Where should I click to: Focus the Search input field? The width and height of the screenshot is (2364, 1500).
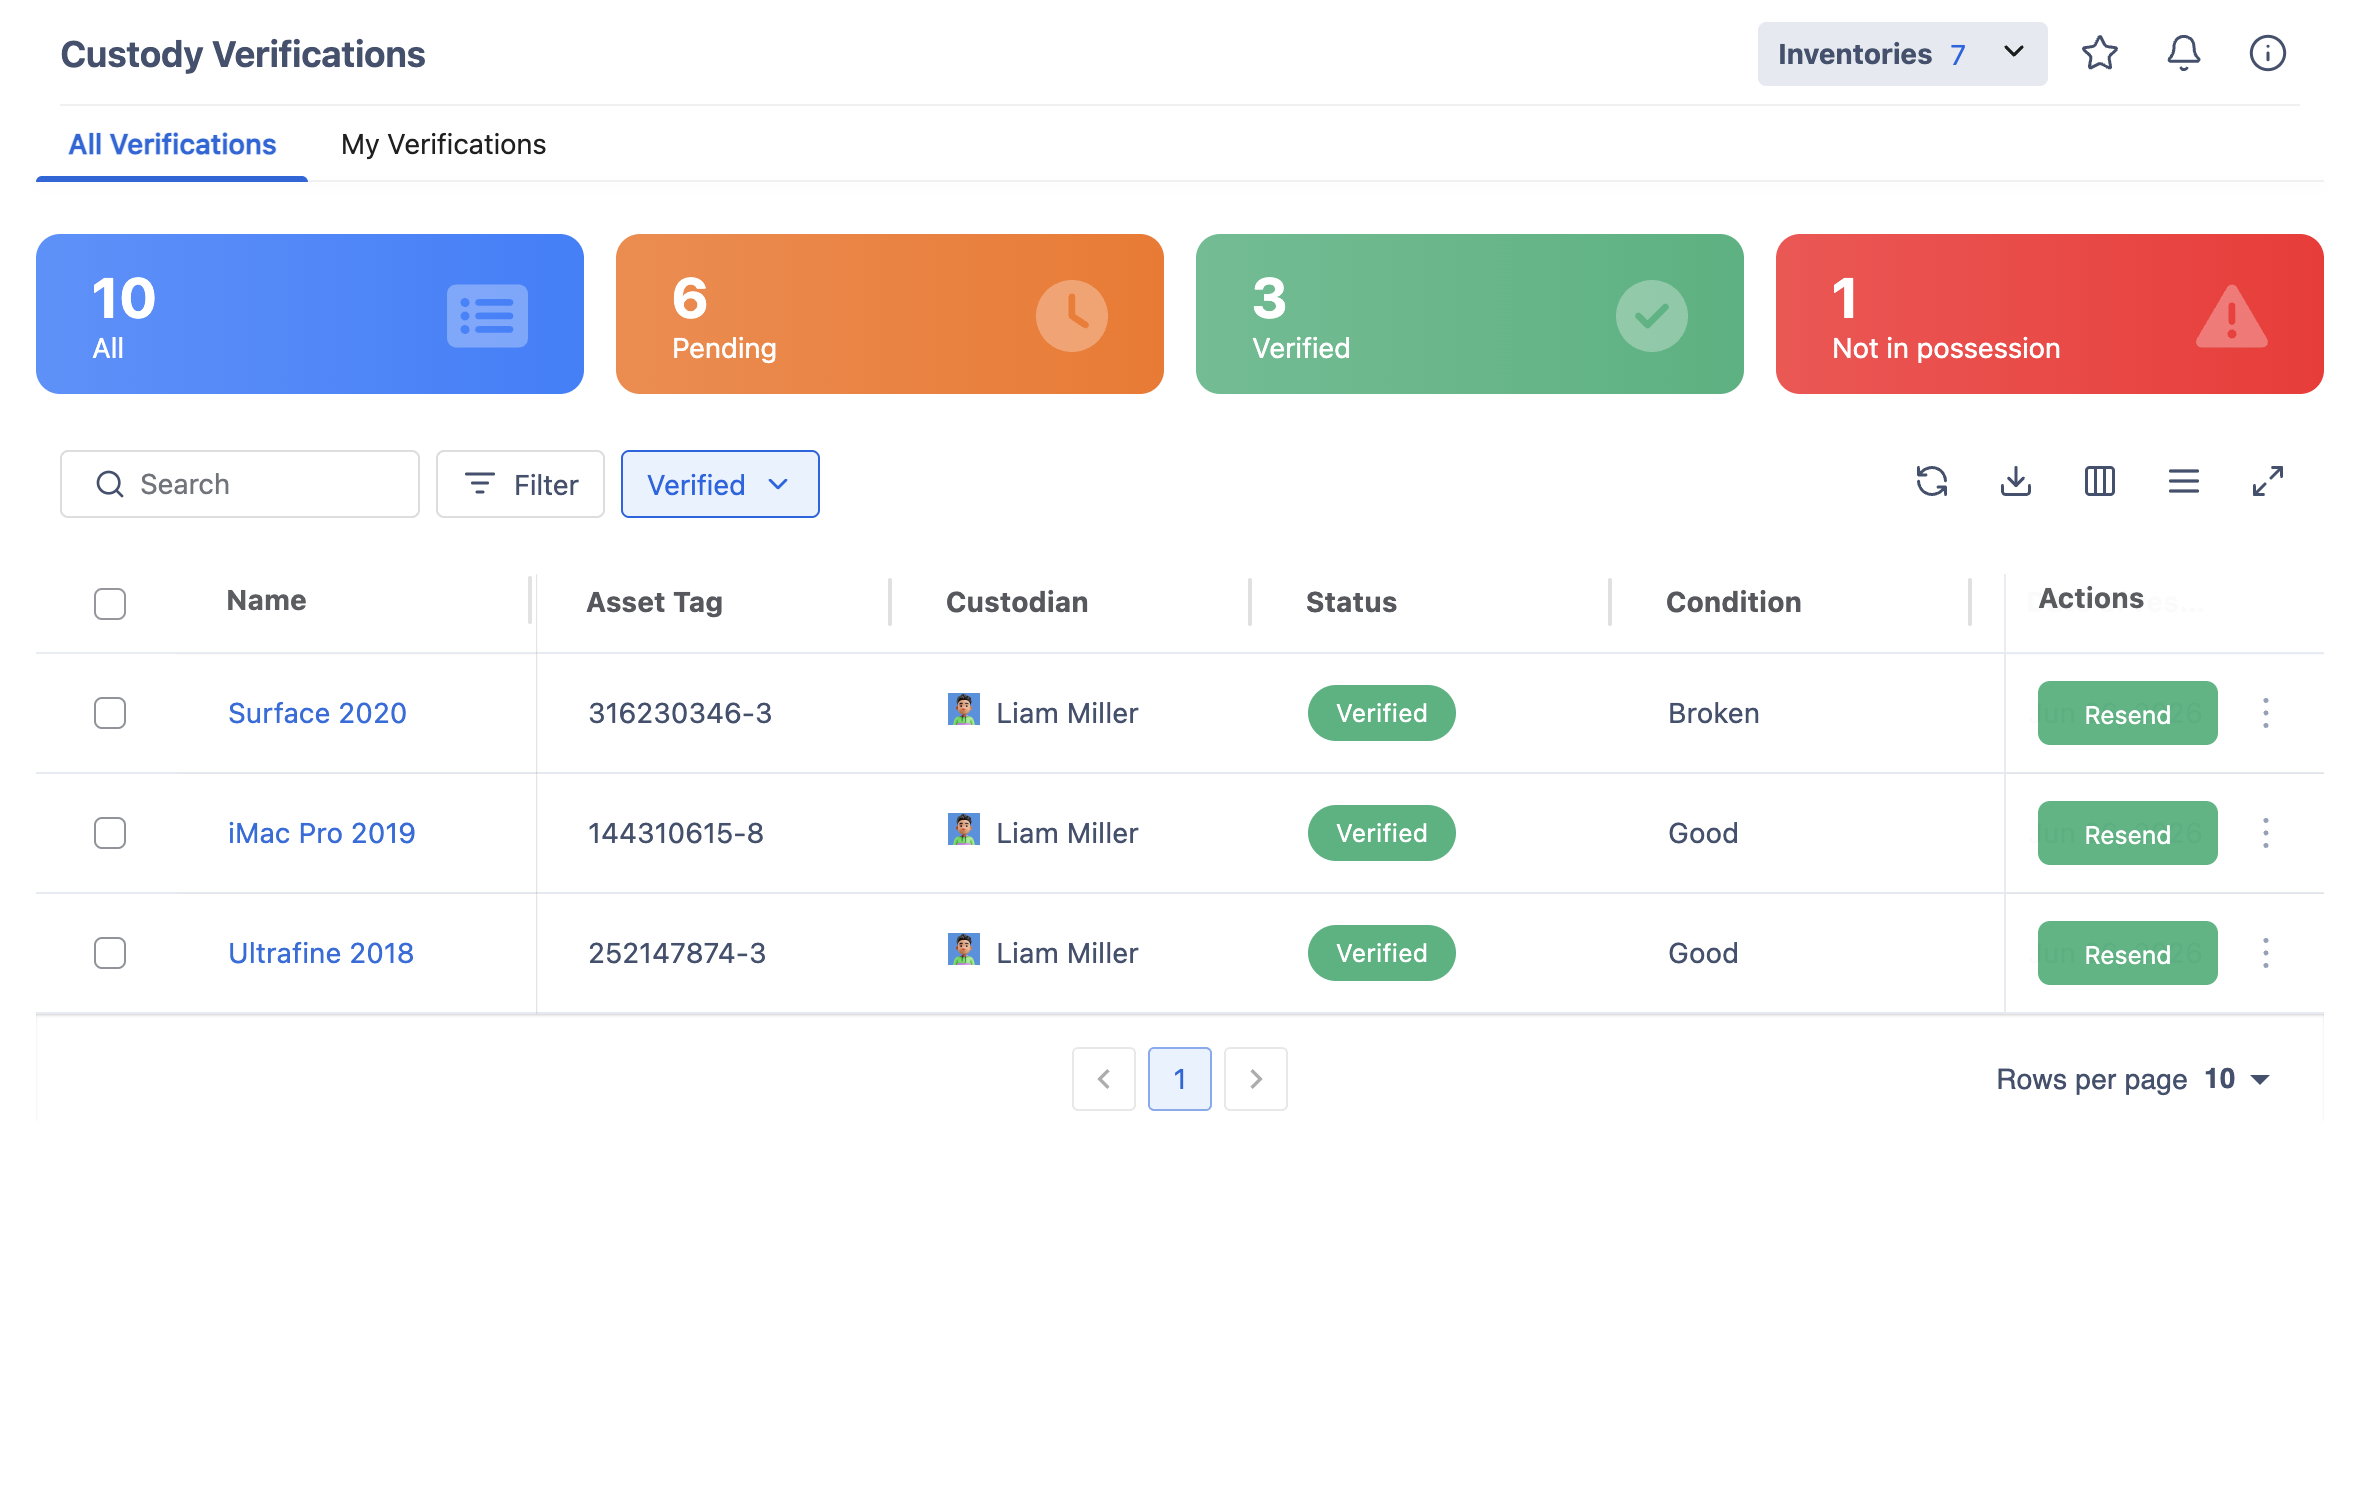240,484
